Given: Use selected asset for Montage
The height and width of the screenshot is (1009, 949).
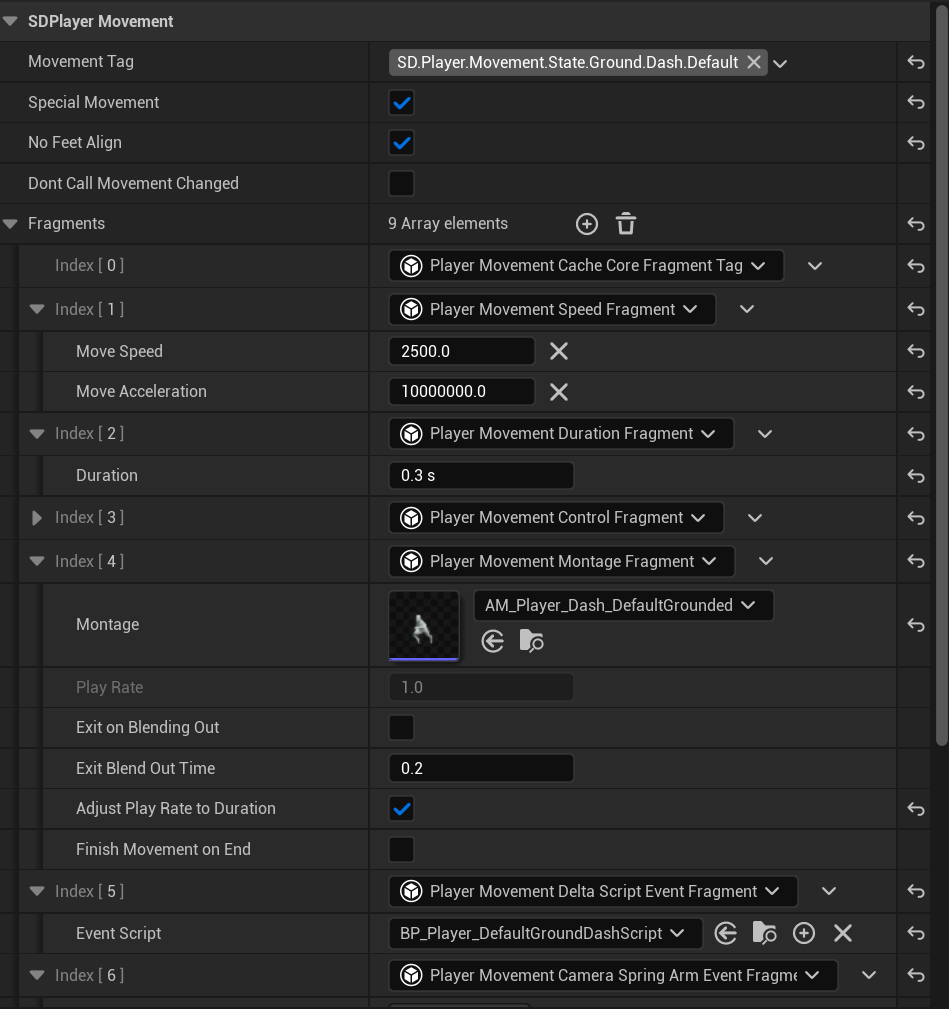Looking at the screenshot, I should pyautogui.click(x=493, y=641).
